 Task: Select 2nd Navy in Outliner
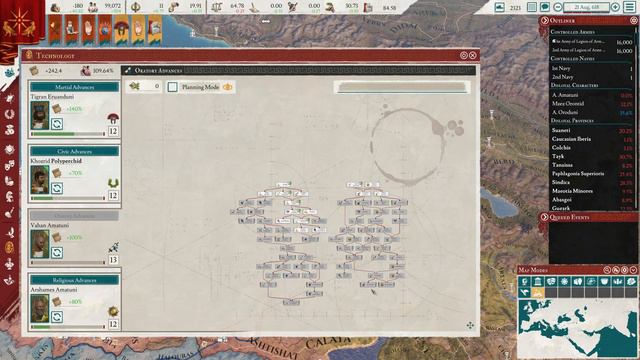[x=591, y=77]
